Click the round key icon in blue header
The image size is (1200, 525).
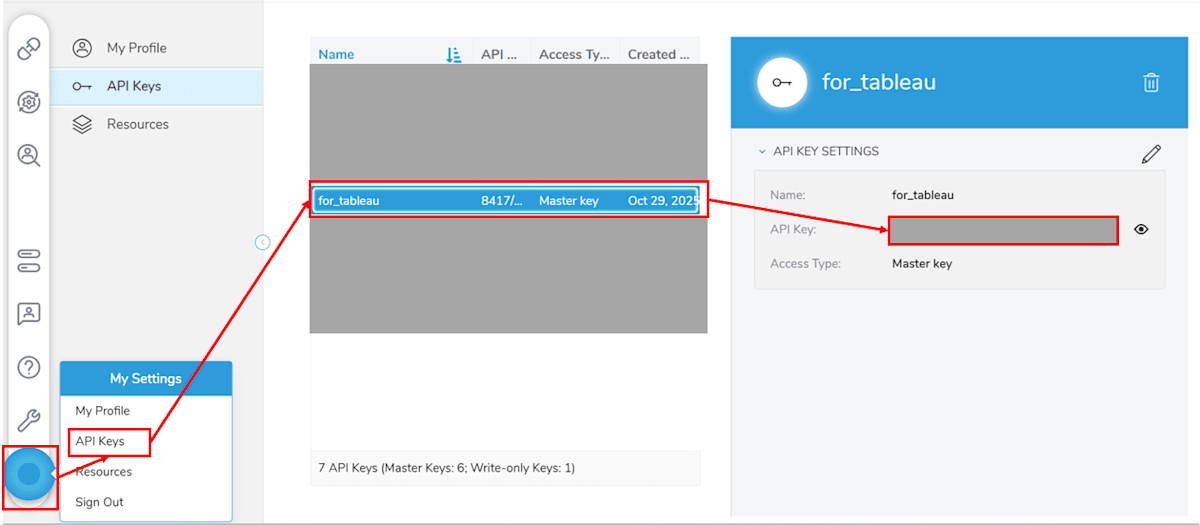pos(782,82)
